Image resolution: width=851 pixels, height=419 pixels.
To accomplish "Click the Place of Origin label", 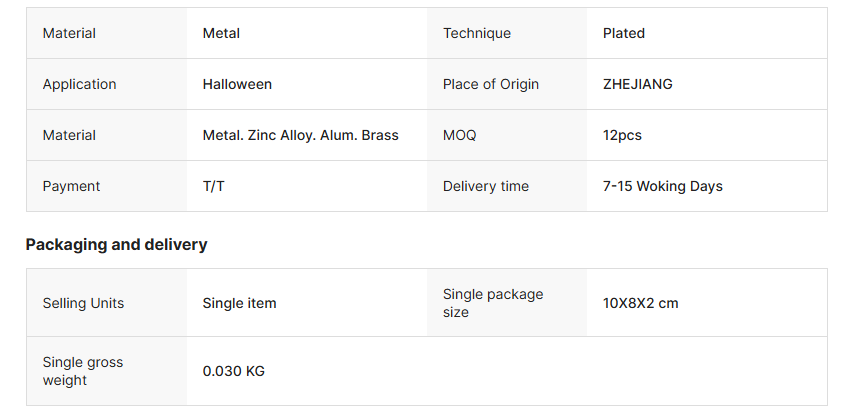I will pyautogui.click(x=491, y=84).
